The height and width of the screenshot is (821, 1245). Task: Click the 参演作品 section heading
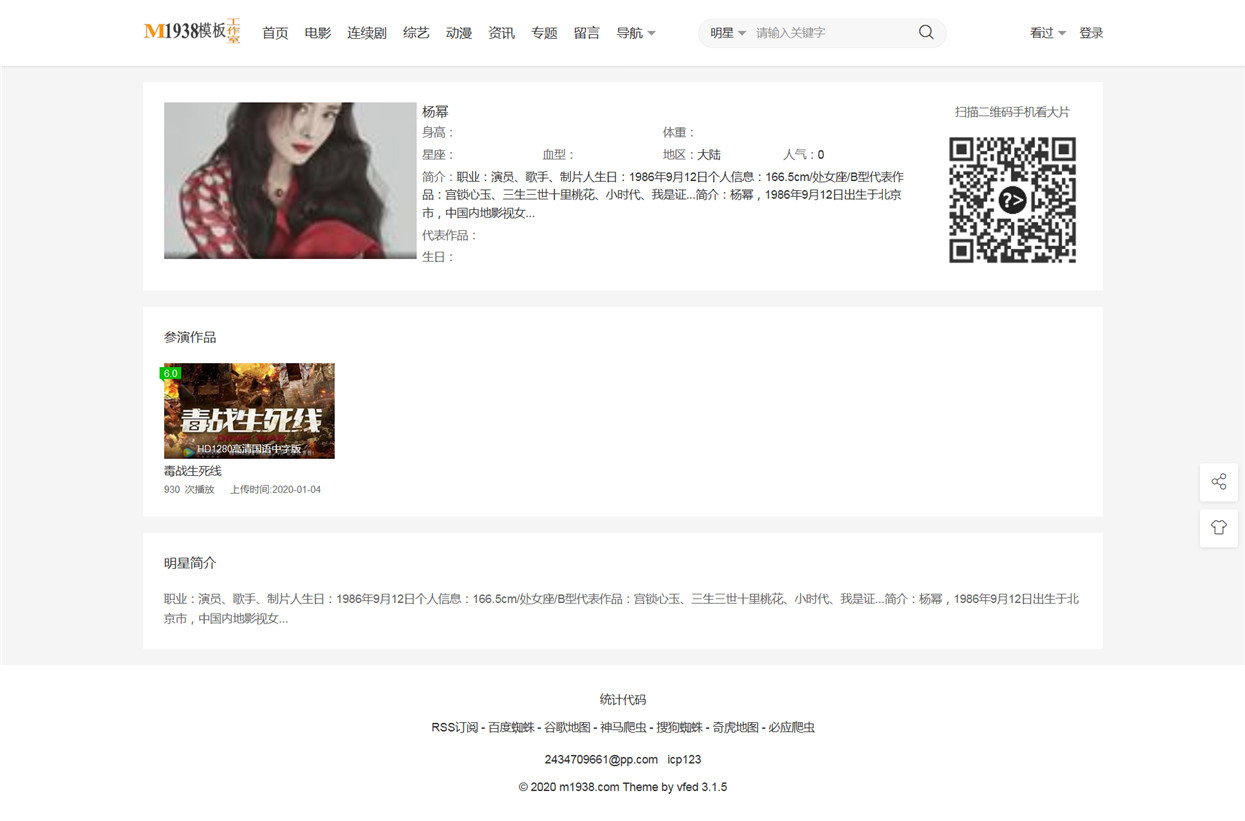[190, 337]
